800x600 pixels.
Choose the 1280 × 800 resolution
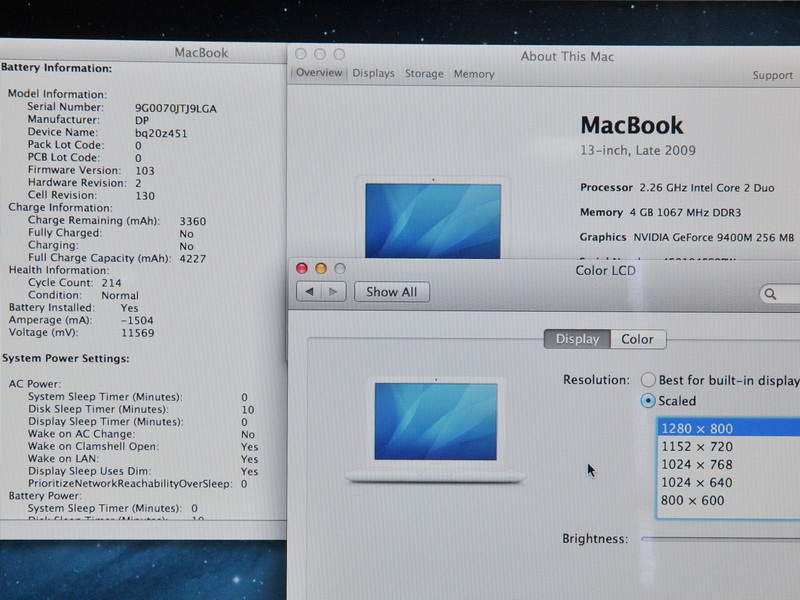point(729,428)
